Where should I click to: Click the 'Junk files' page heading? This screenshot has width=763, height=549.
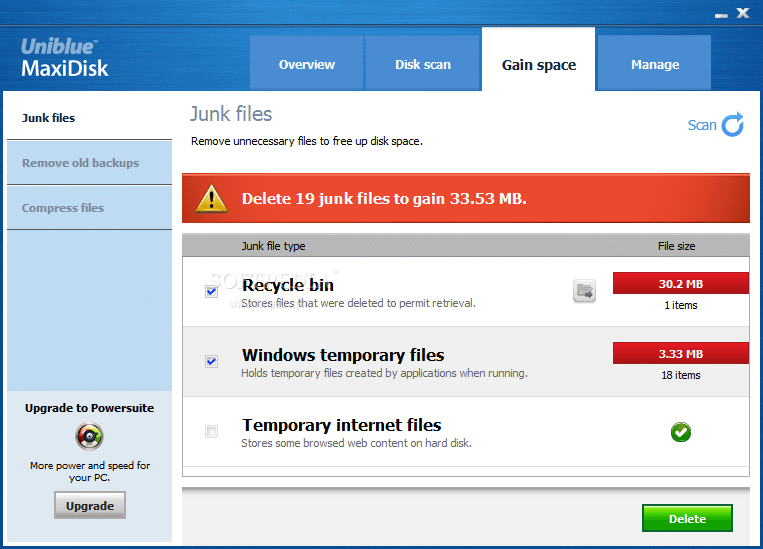pyautogui.click(x=231, y=114)
